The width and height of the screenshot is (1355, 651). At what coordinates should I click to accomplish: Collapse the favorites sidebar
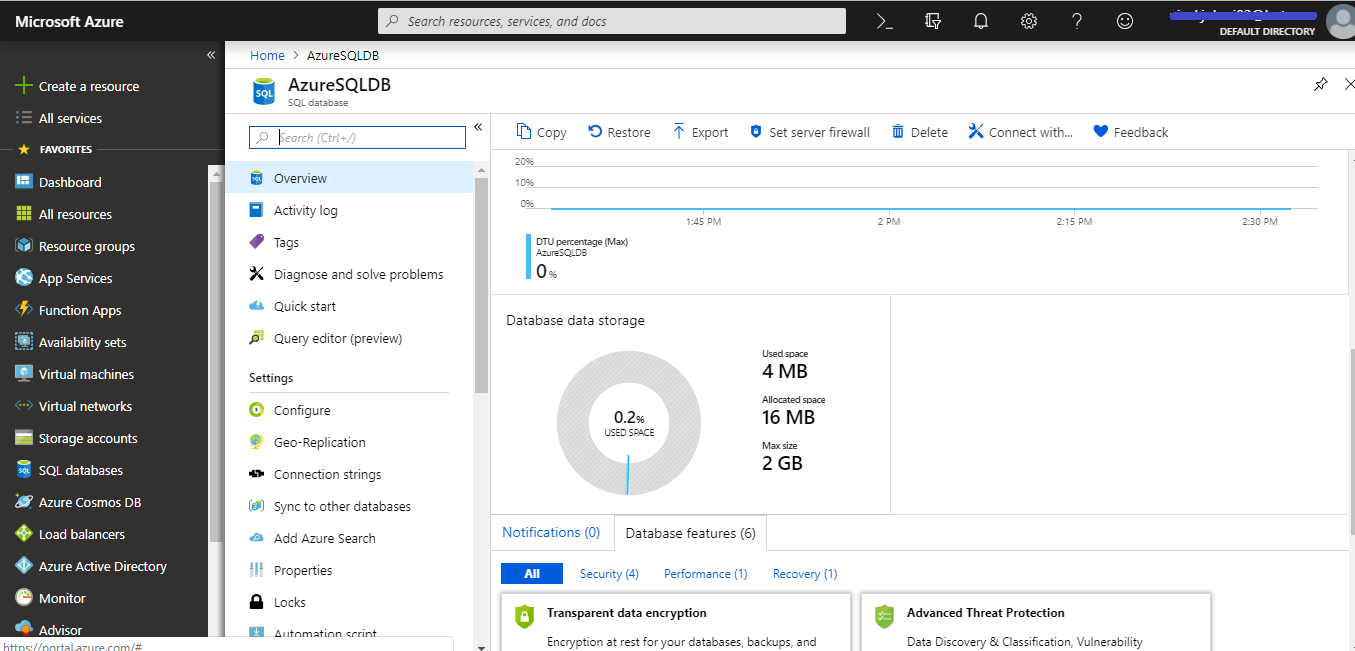(x=210, y=55)
